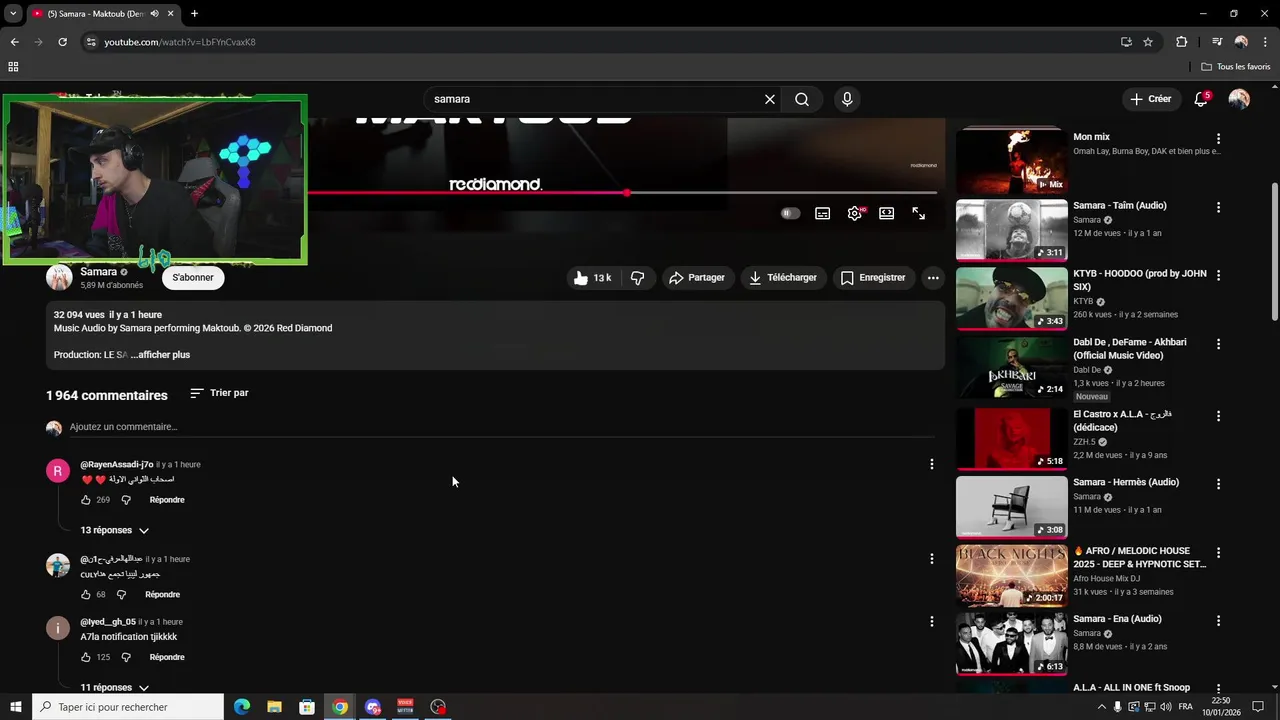Expand the description with ...afficher plus
1280x720 pixels.
click(160, 355)
